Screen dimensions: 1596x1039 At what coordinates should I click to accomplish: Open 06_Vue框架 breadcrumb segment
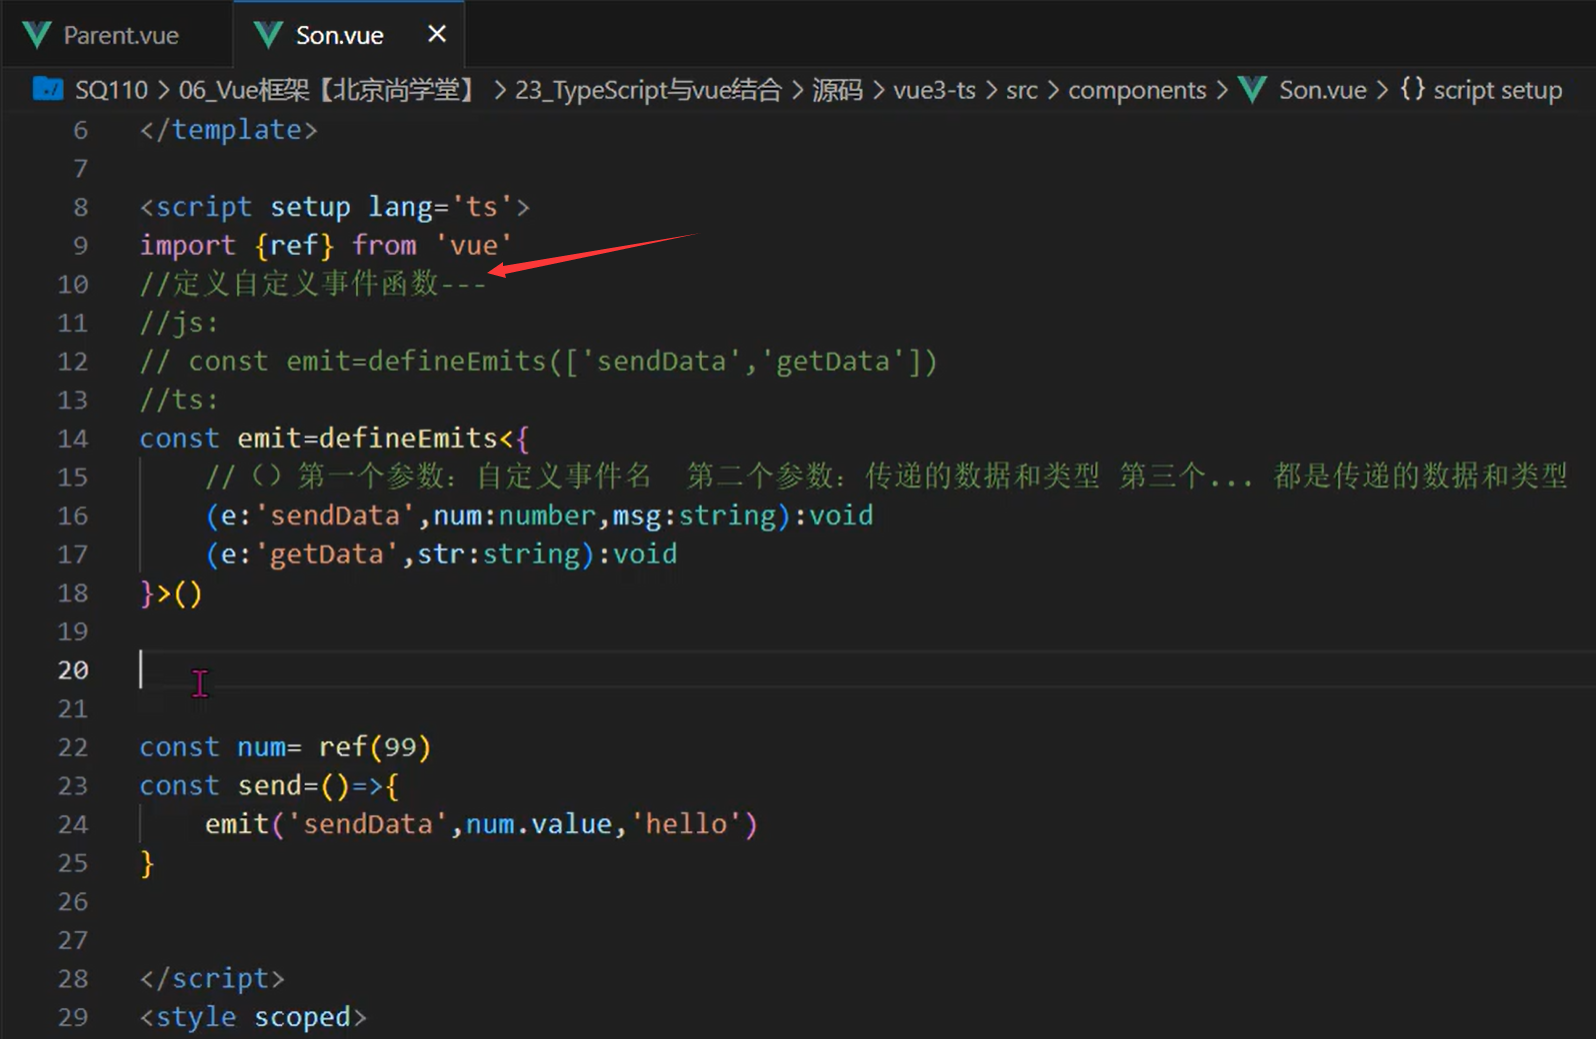click(329, 90)
